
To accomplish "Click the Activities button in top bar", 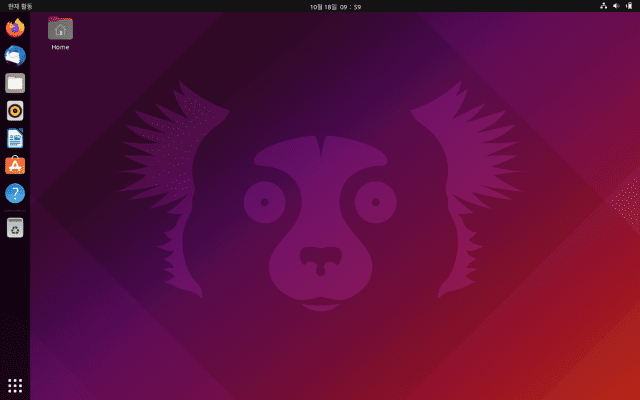I will tap(20, 6).
